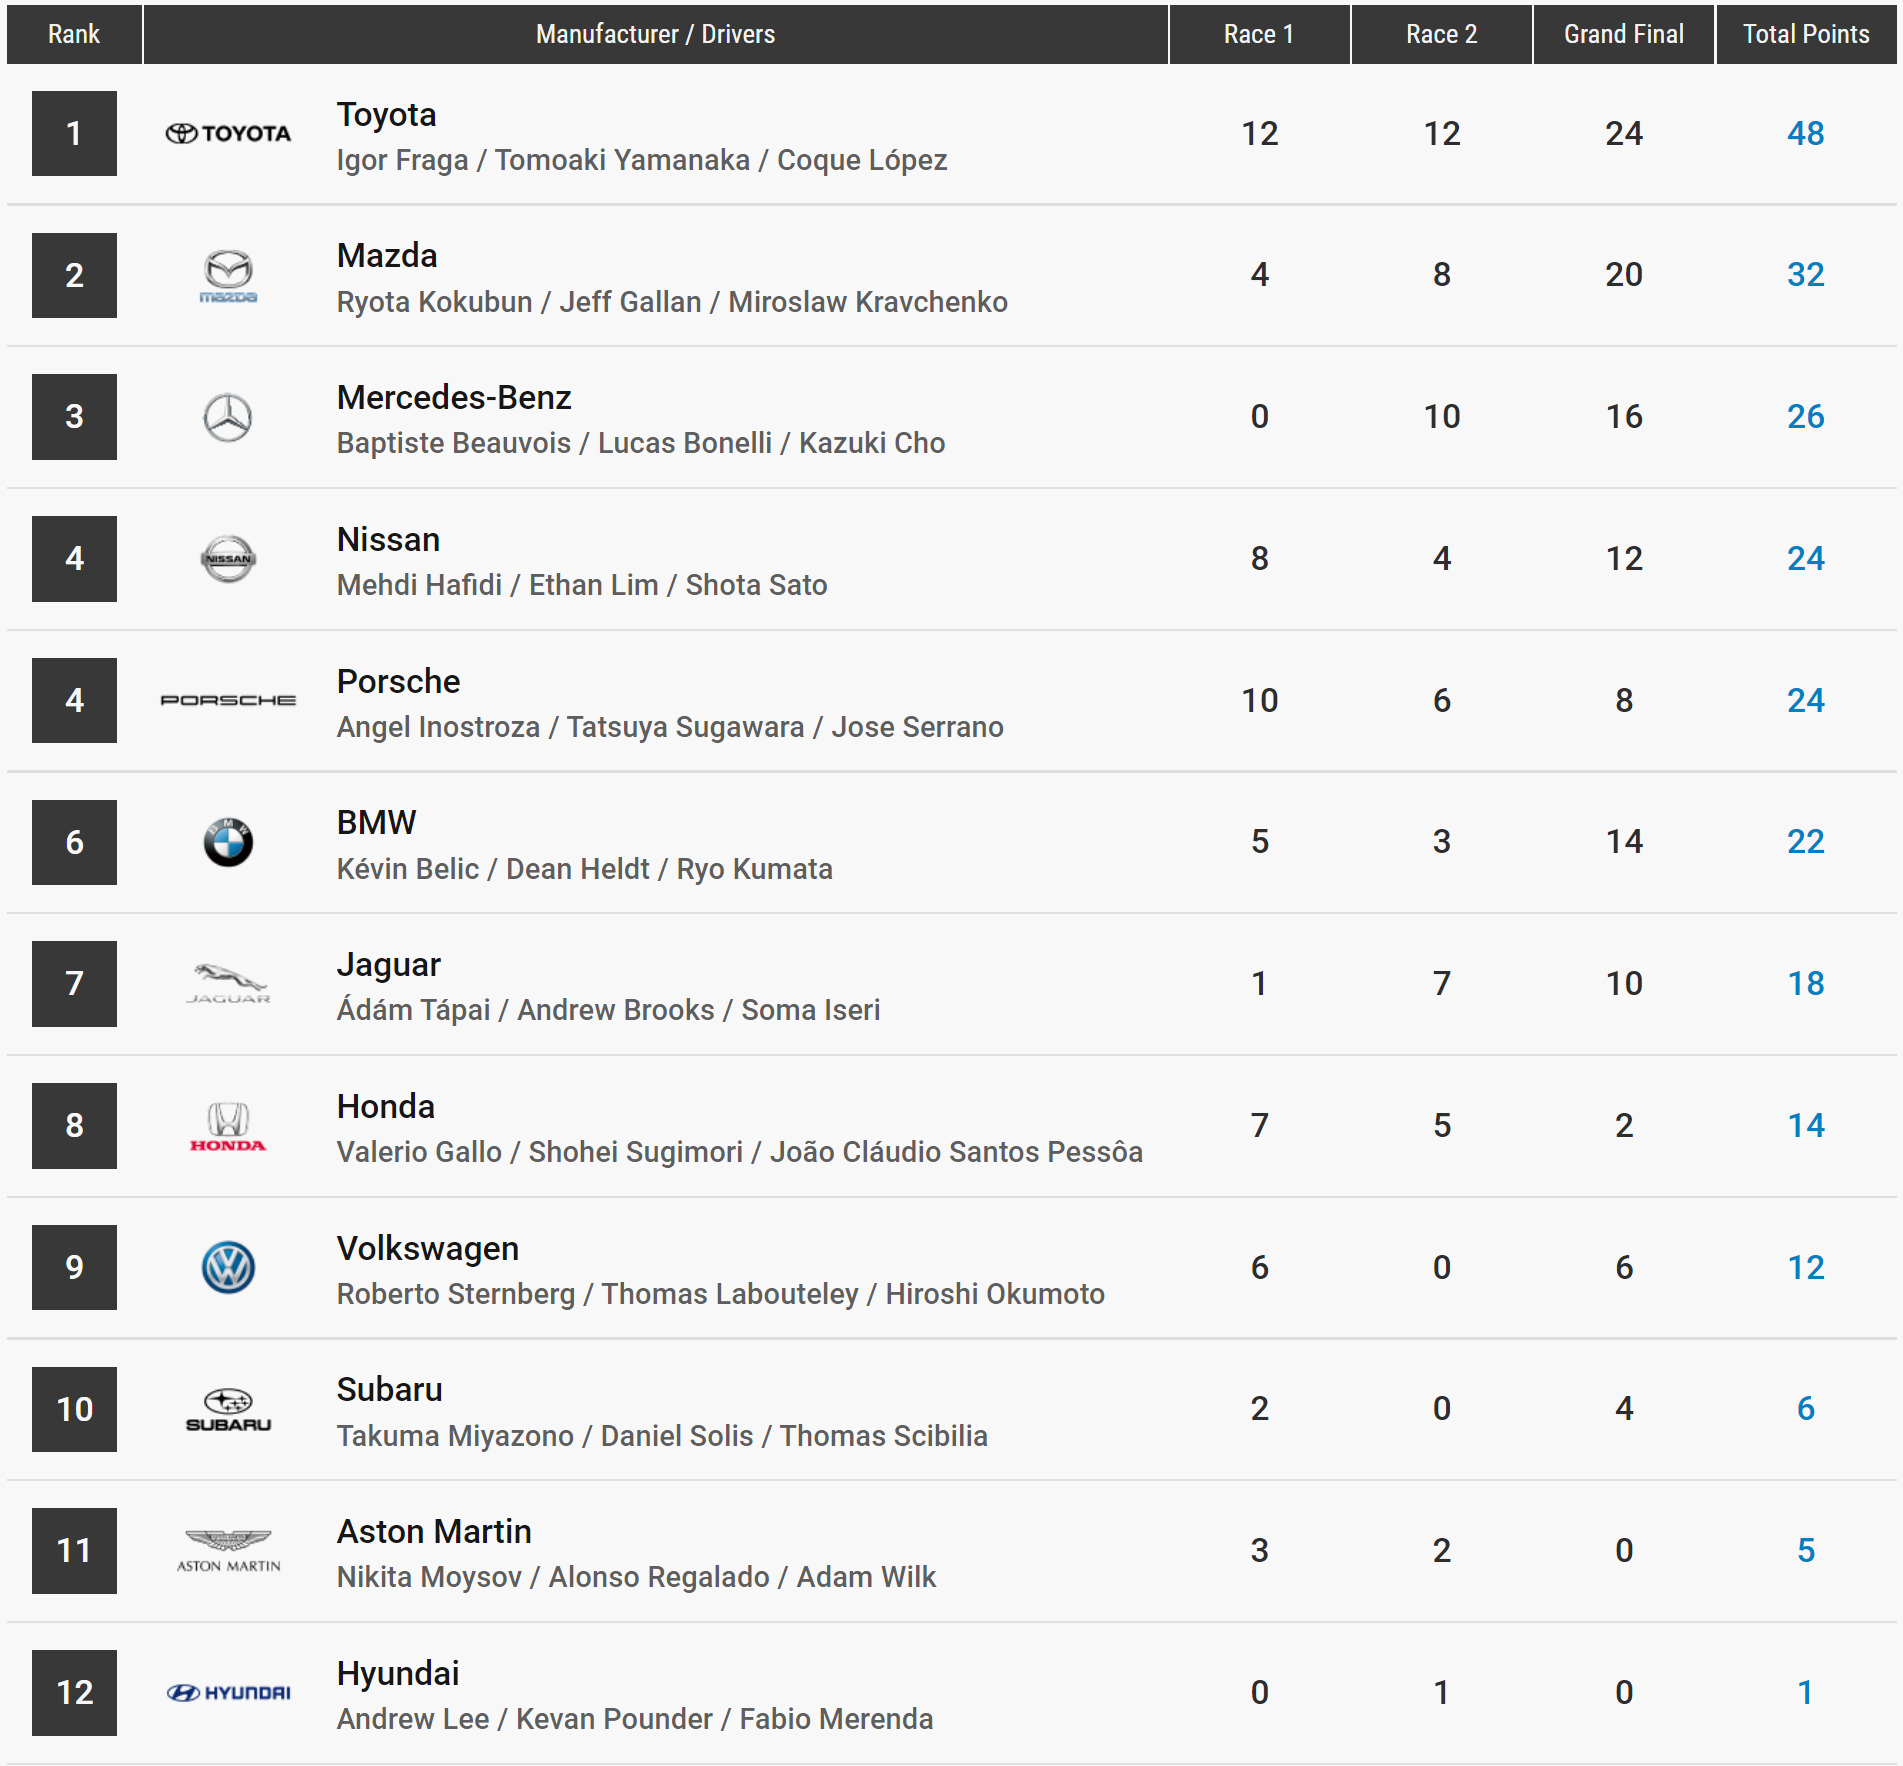This screenshot has width=1903, height=1766.
Task: Open Toyota's total points value 48
Action: pyautogui.click(x=1805, y=133)
